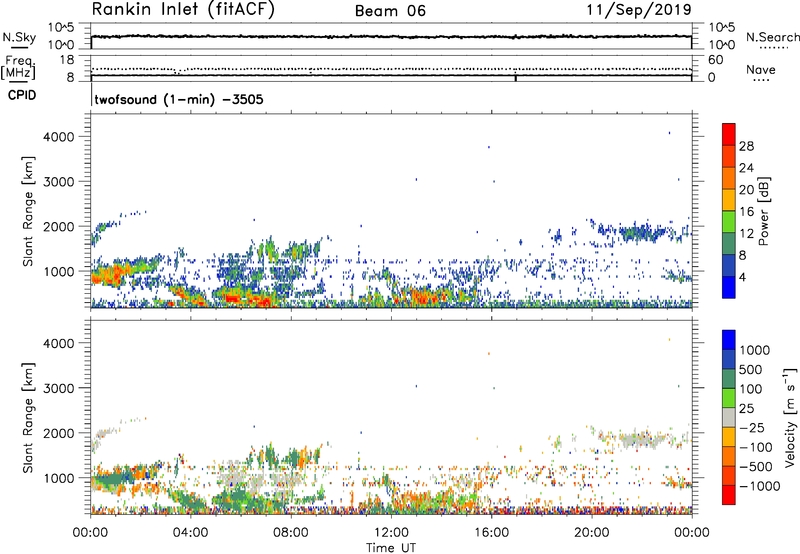This screenshot has width=800, height=554.
Task: Click the '1000' velocity scale value
Action: click(755, 350)
